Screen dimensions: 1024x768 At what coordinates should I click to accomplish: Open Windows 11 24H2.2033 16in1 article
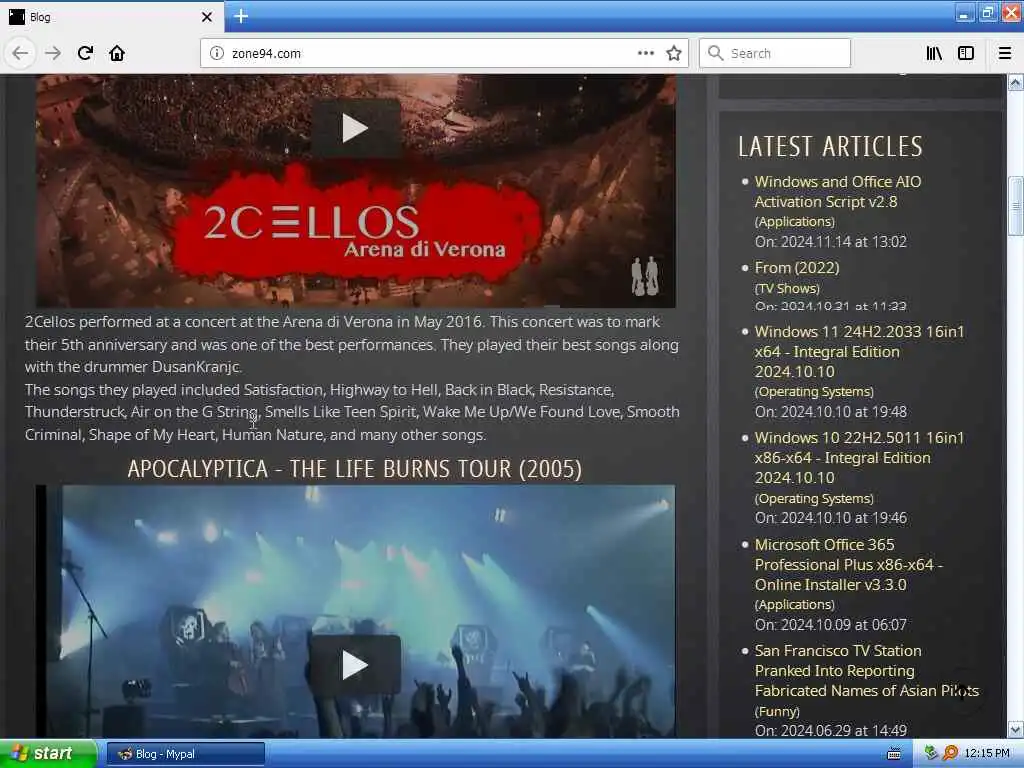pyautogui.click(x=859, y=351)
